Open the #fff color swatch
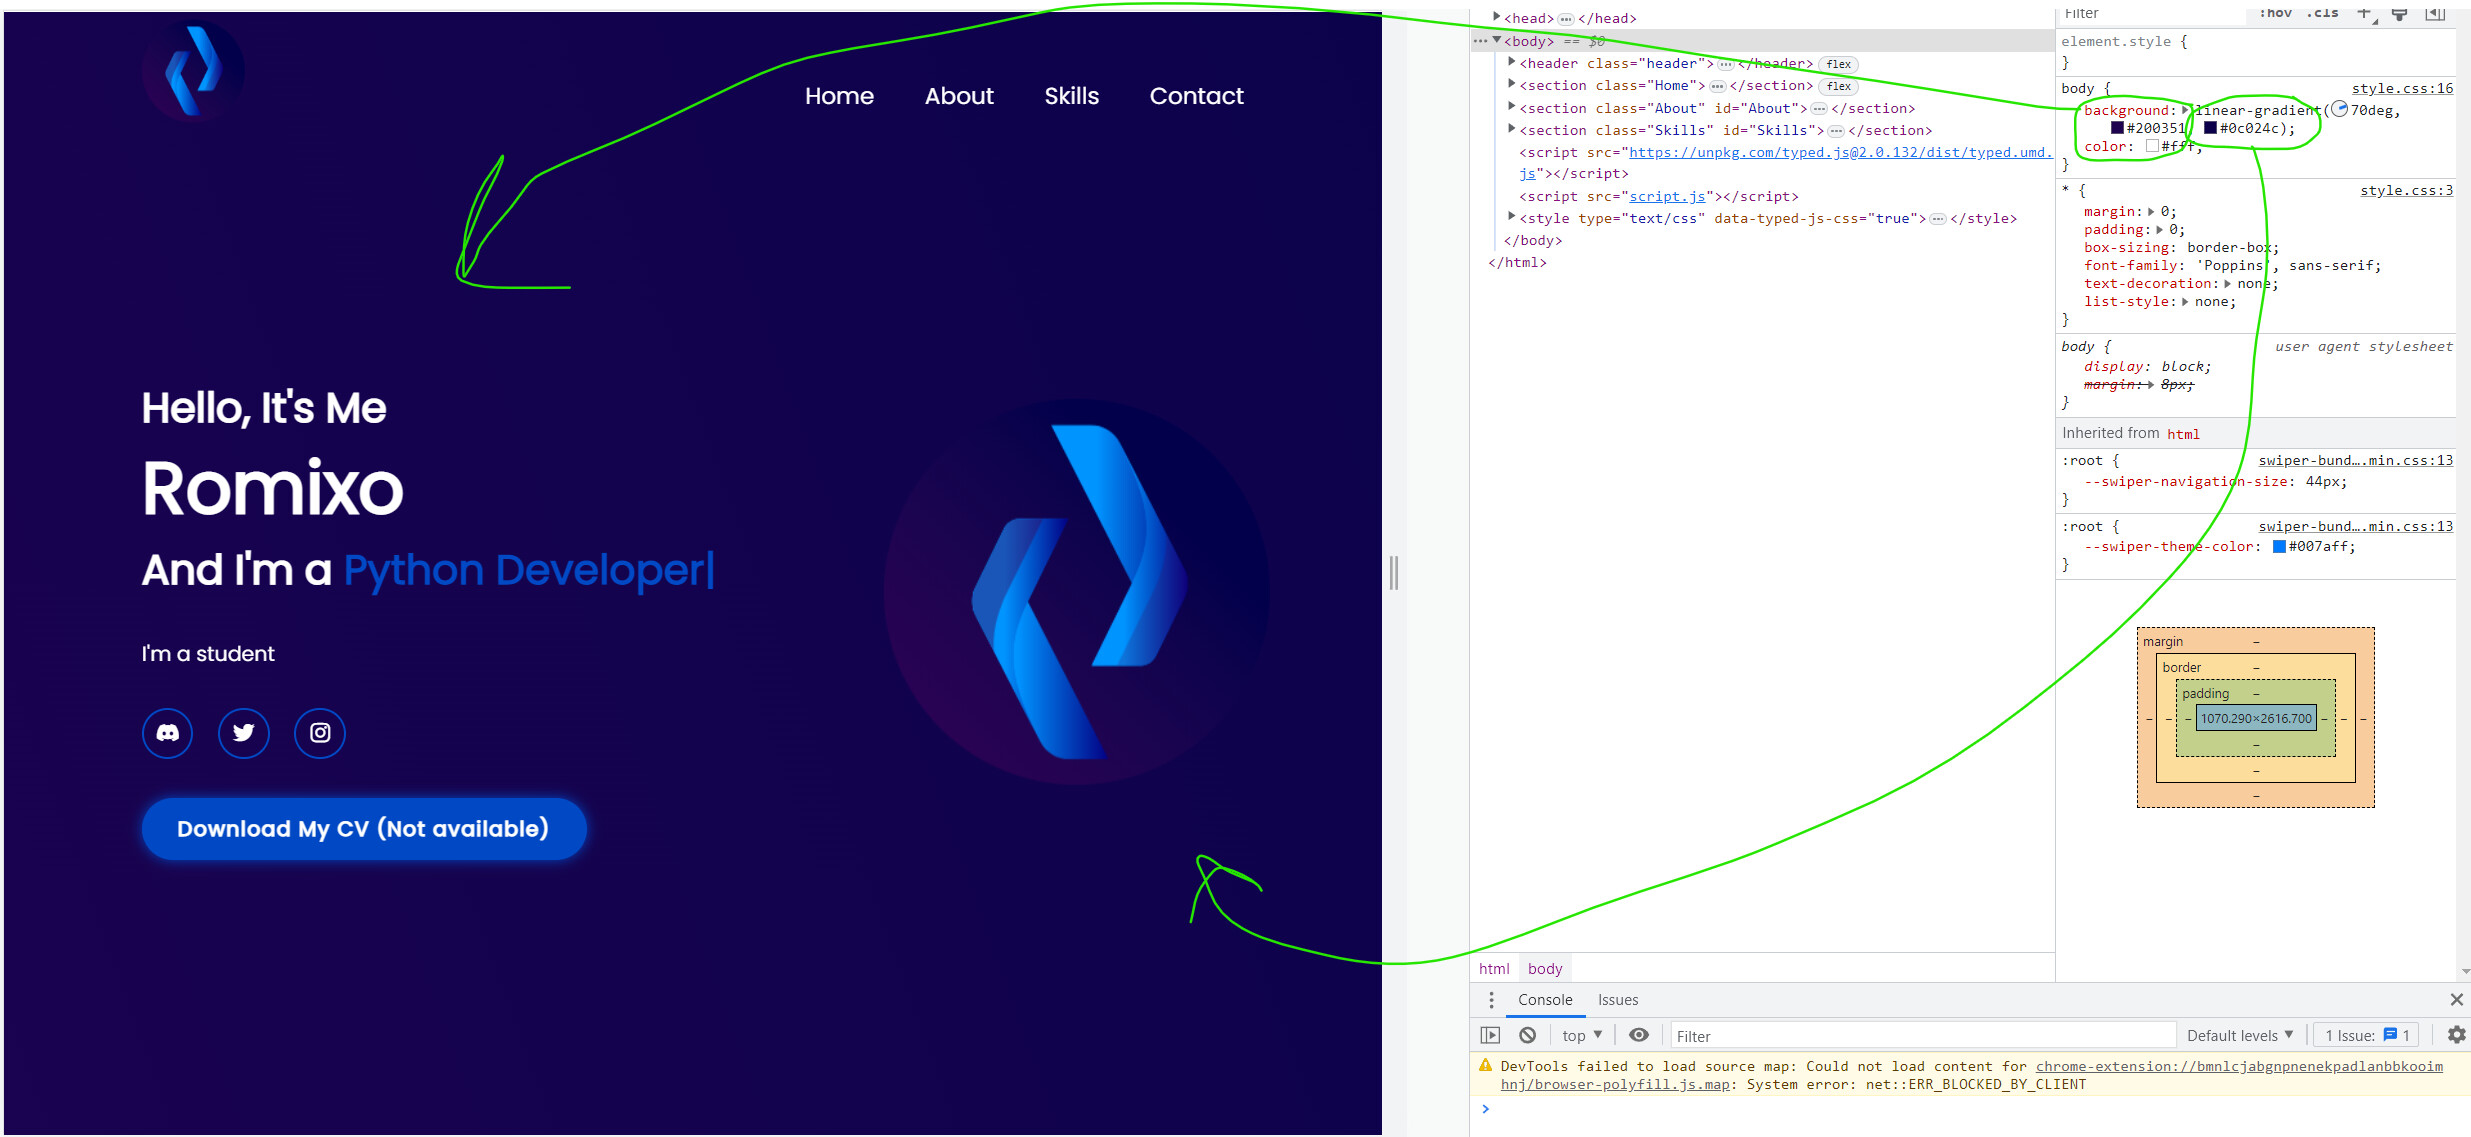 point(2152,146)
